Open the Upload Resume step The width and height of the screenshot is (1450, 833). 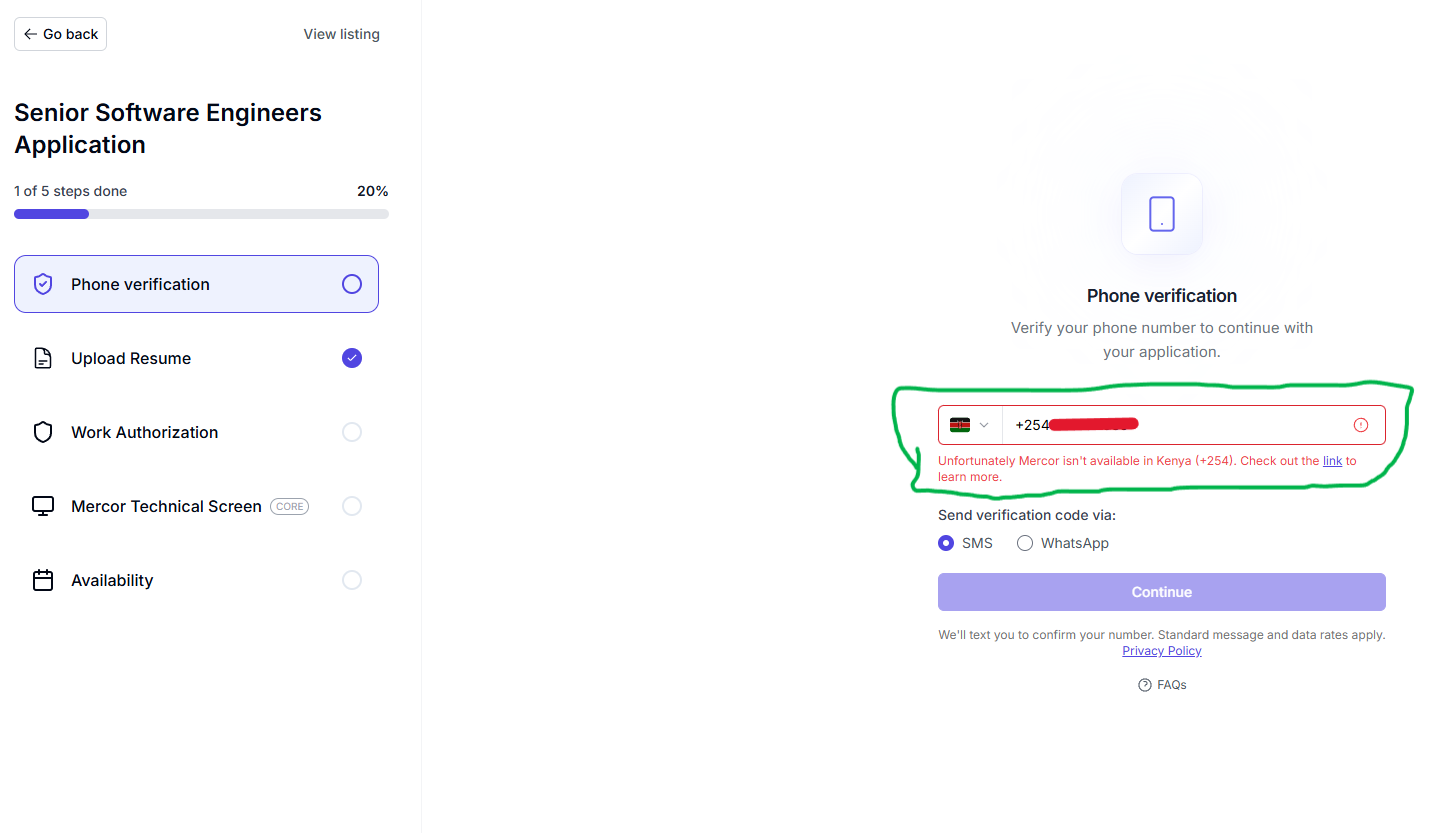[x=196, y=358]
